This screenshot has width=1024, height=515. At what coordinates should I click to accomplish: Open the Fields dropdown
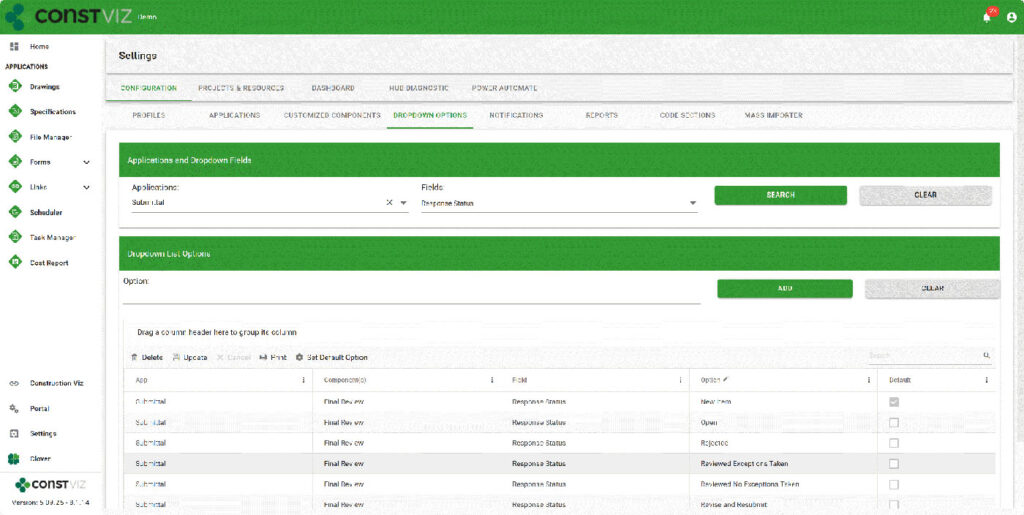click(692, 203)
